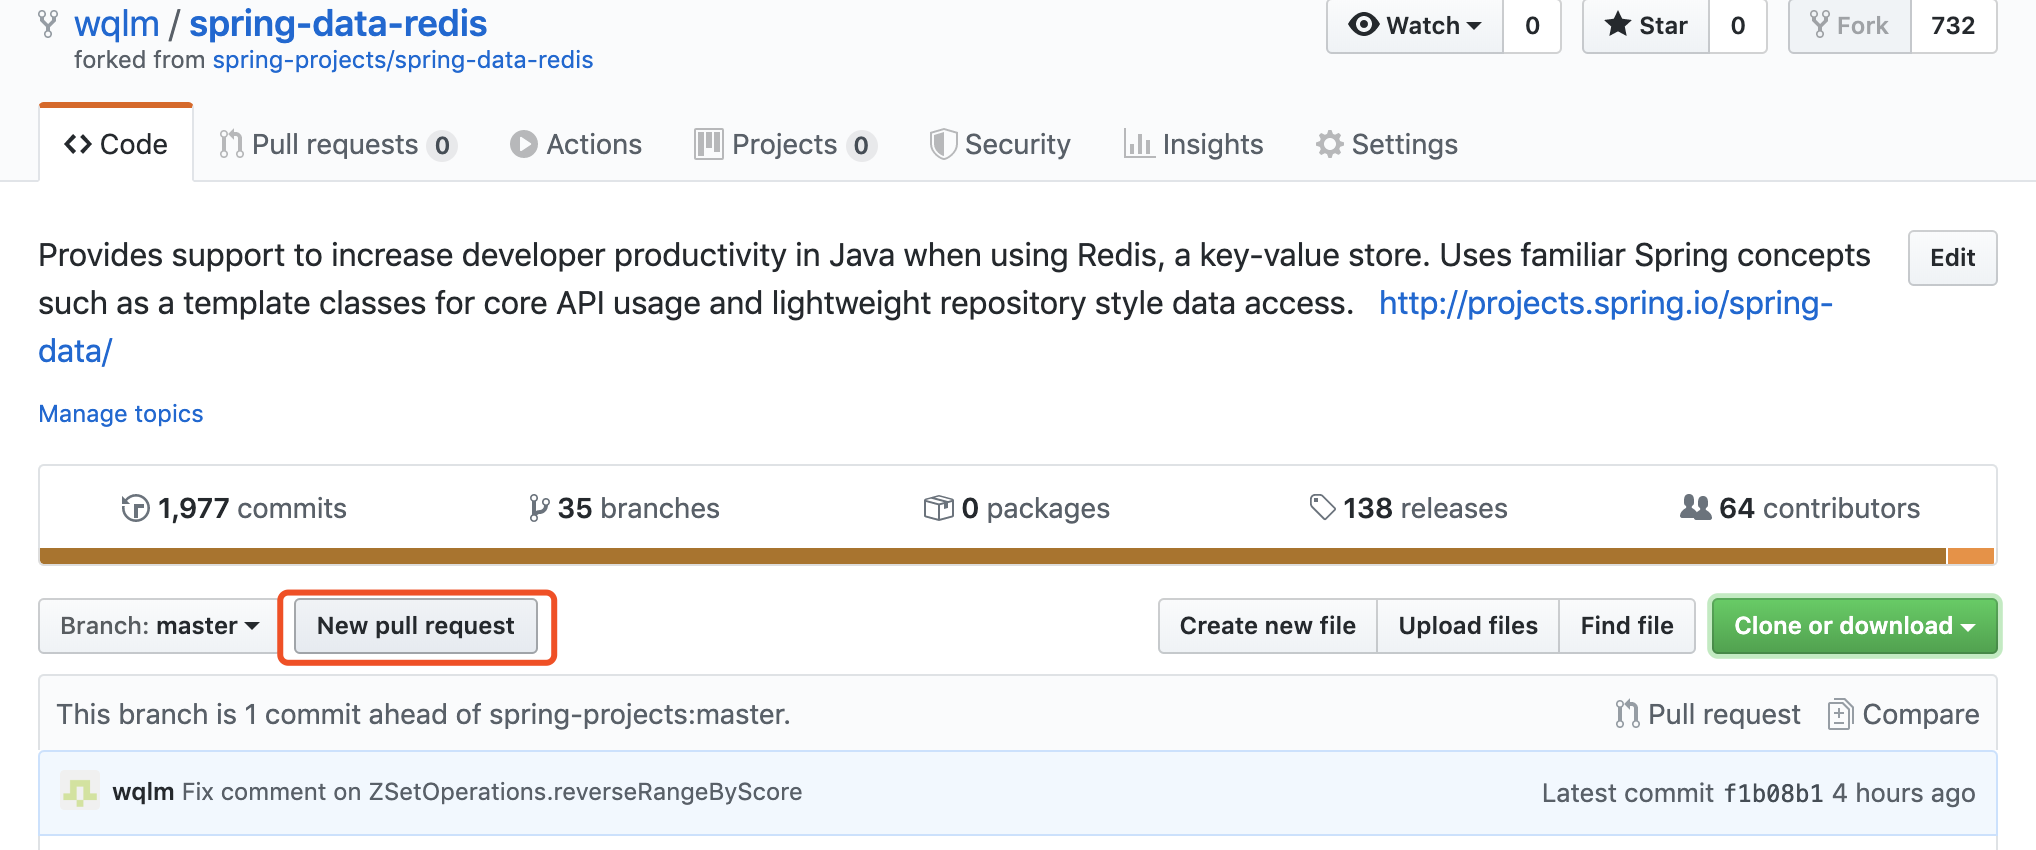Select the Code tab
The height and width of the screenshot is (850, 2036).
(x=116, y=144)
